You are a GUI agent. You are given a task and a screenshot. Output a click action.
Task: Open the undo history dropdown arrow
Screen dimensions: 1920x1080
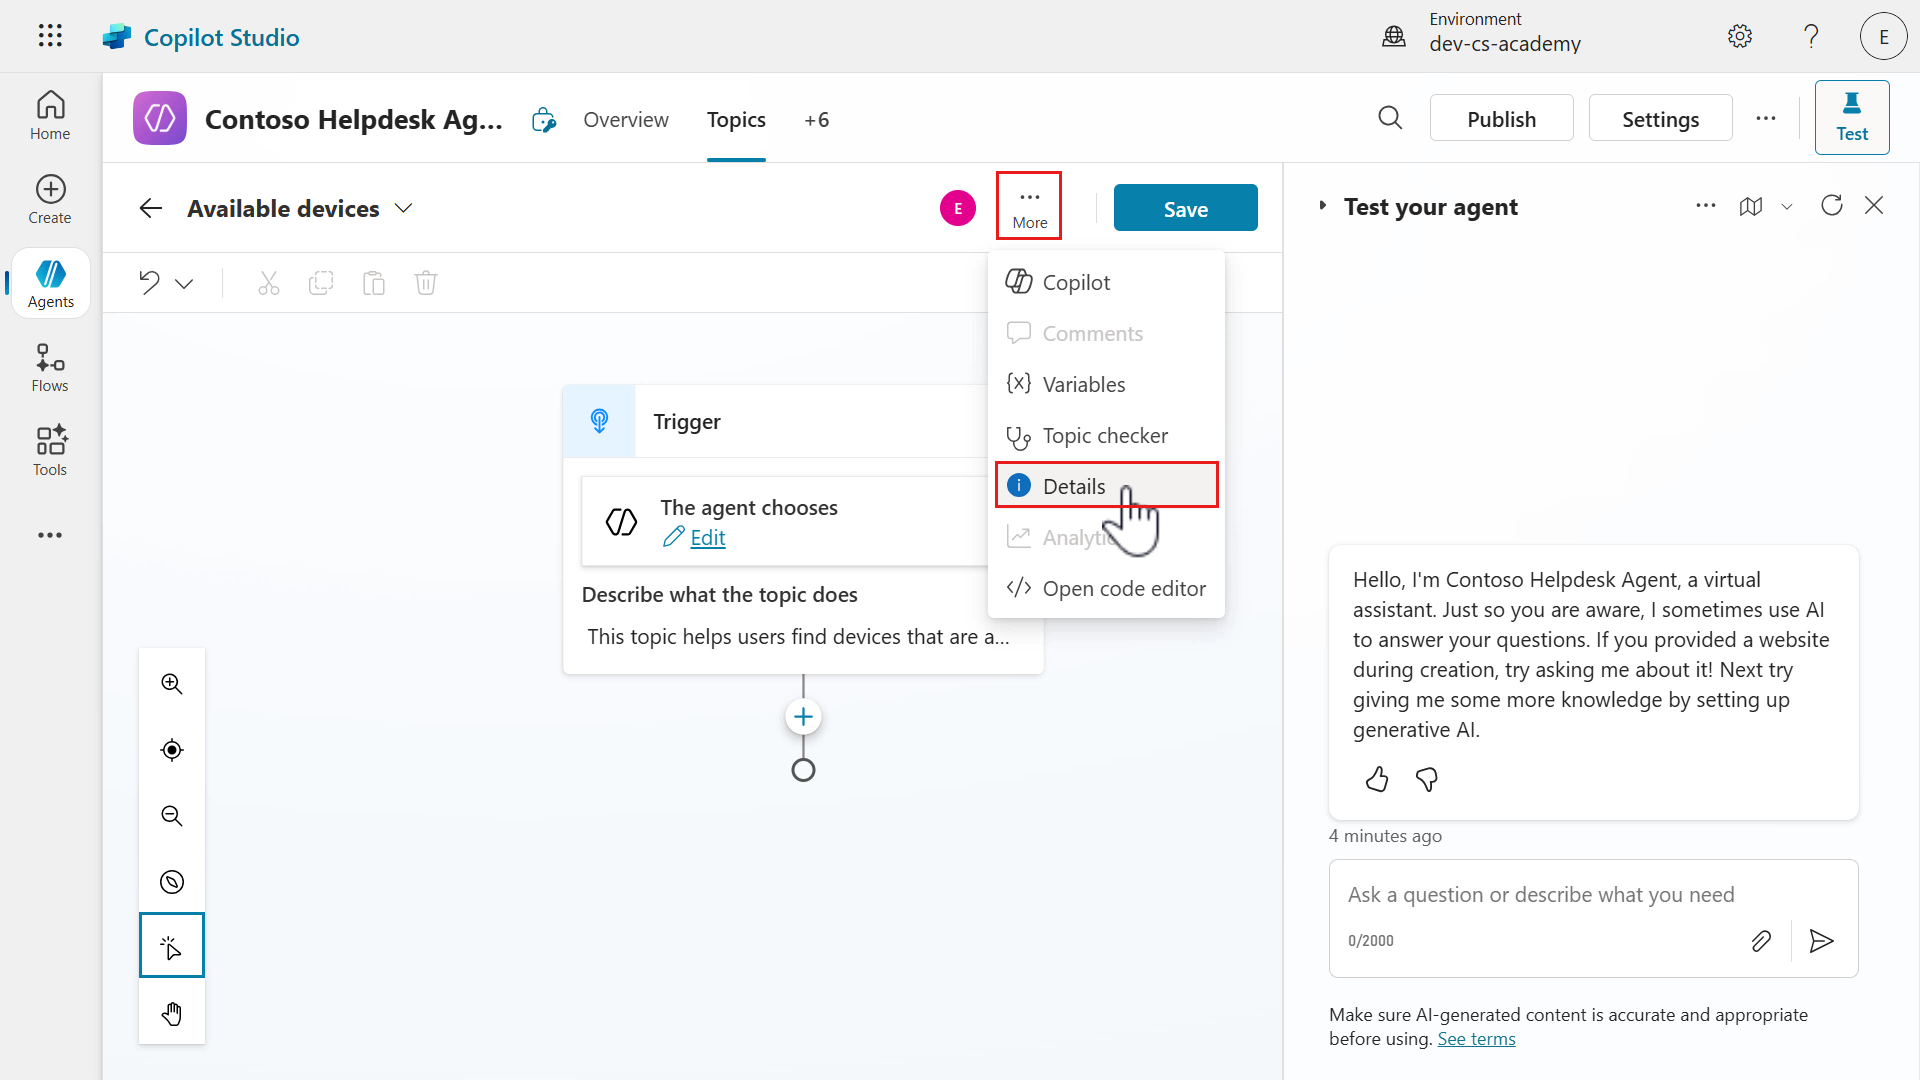tap(185, 283)
